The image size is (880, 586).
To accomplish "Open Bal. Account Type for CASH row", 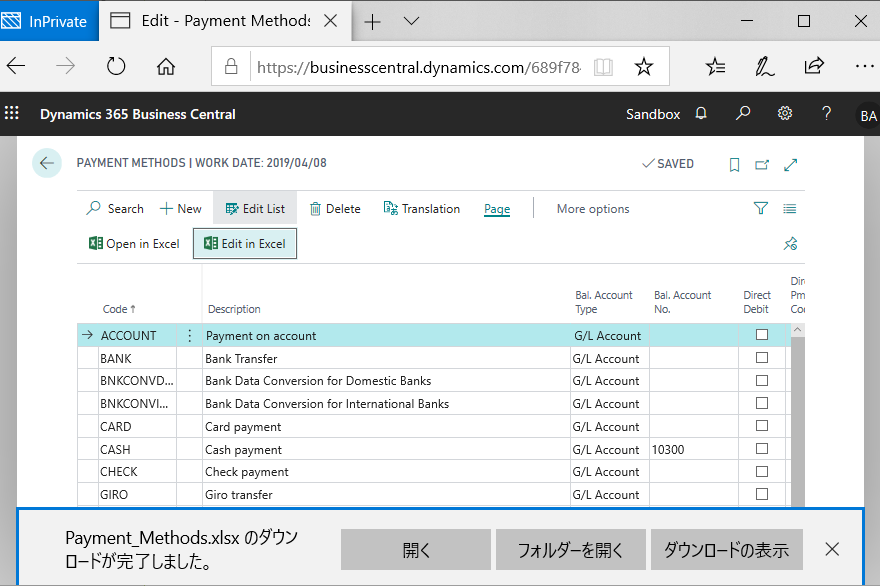I will 609,450.
